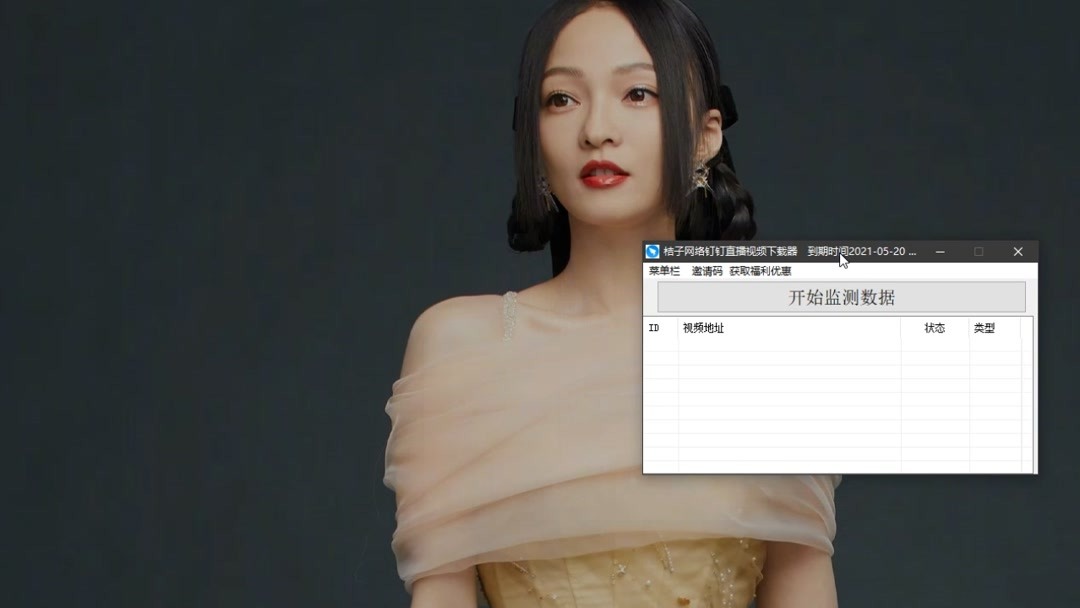1080x608 pixels.
Task: Open the 菜单栏 menu
Action: point(659,271)
